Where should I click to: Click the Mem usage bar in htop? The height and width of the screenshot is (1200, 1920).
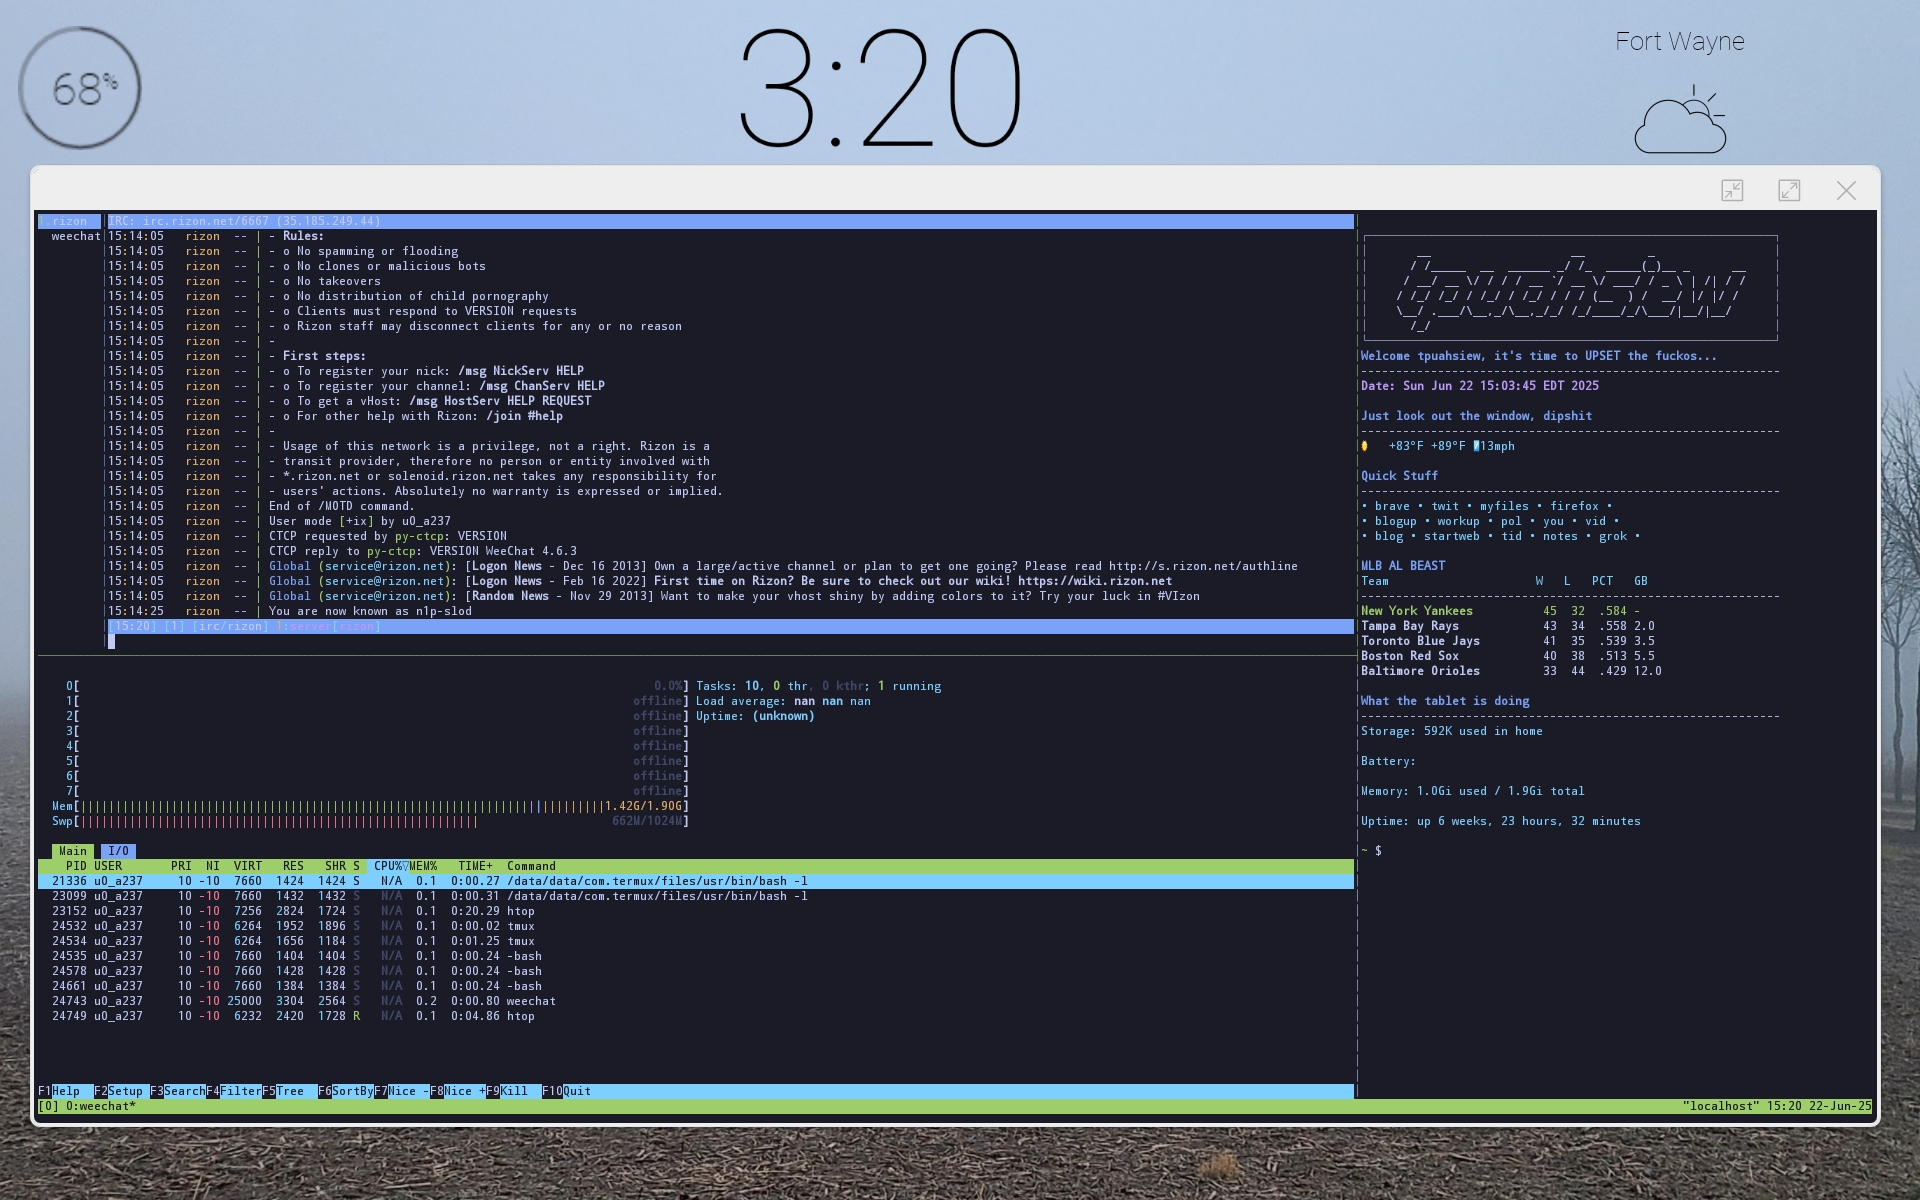[x=371, y=806]
